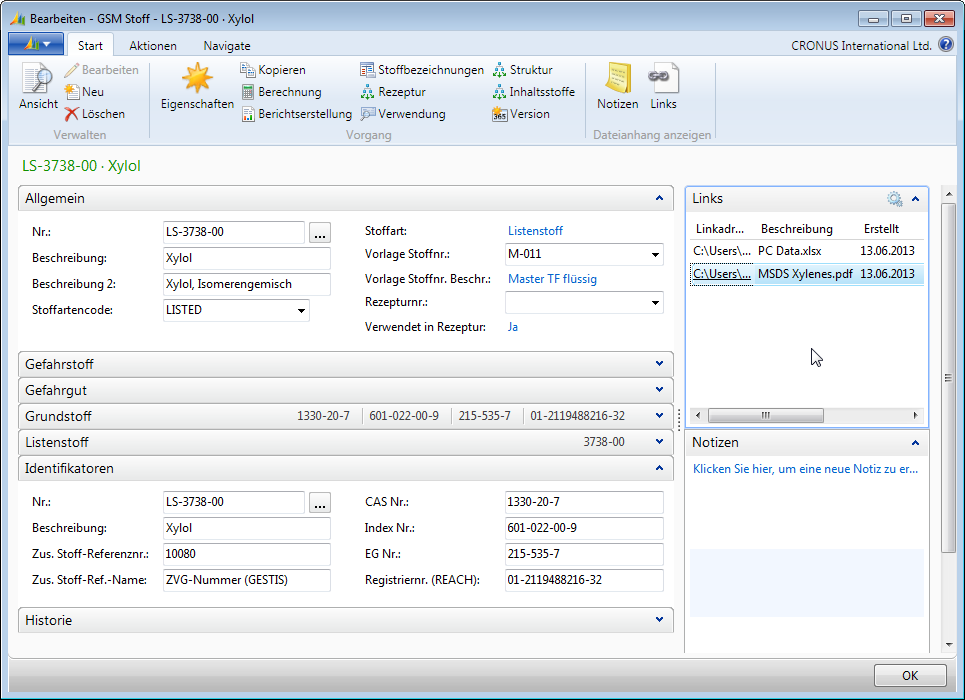Open Links panel settings gear
965x700 pixels.
[894, 199]
